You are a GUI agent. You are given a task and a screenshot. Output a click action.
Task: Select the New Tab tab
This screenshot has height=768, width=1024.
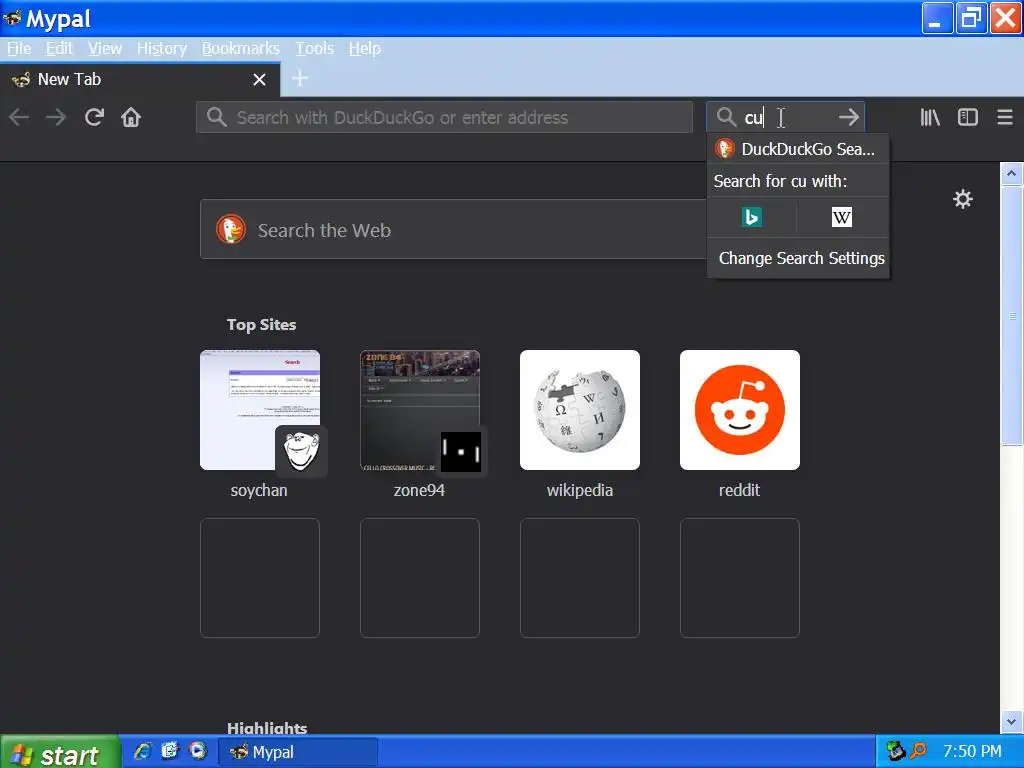(x=140, y=80)
